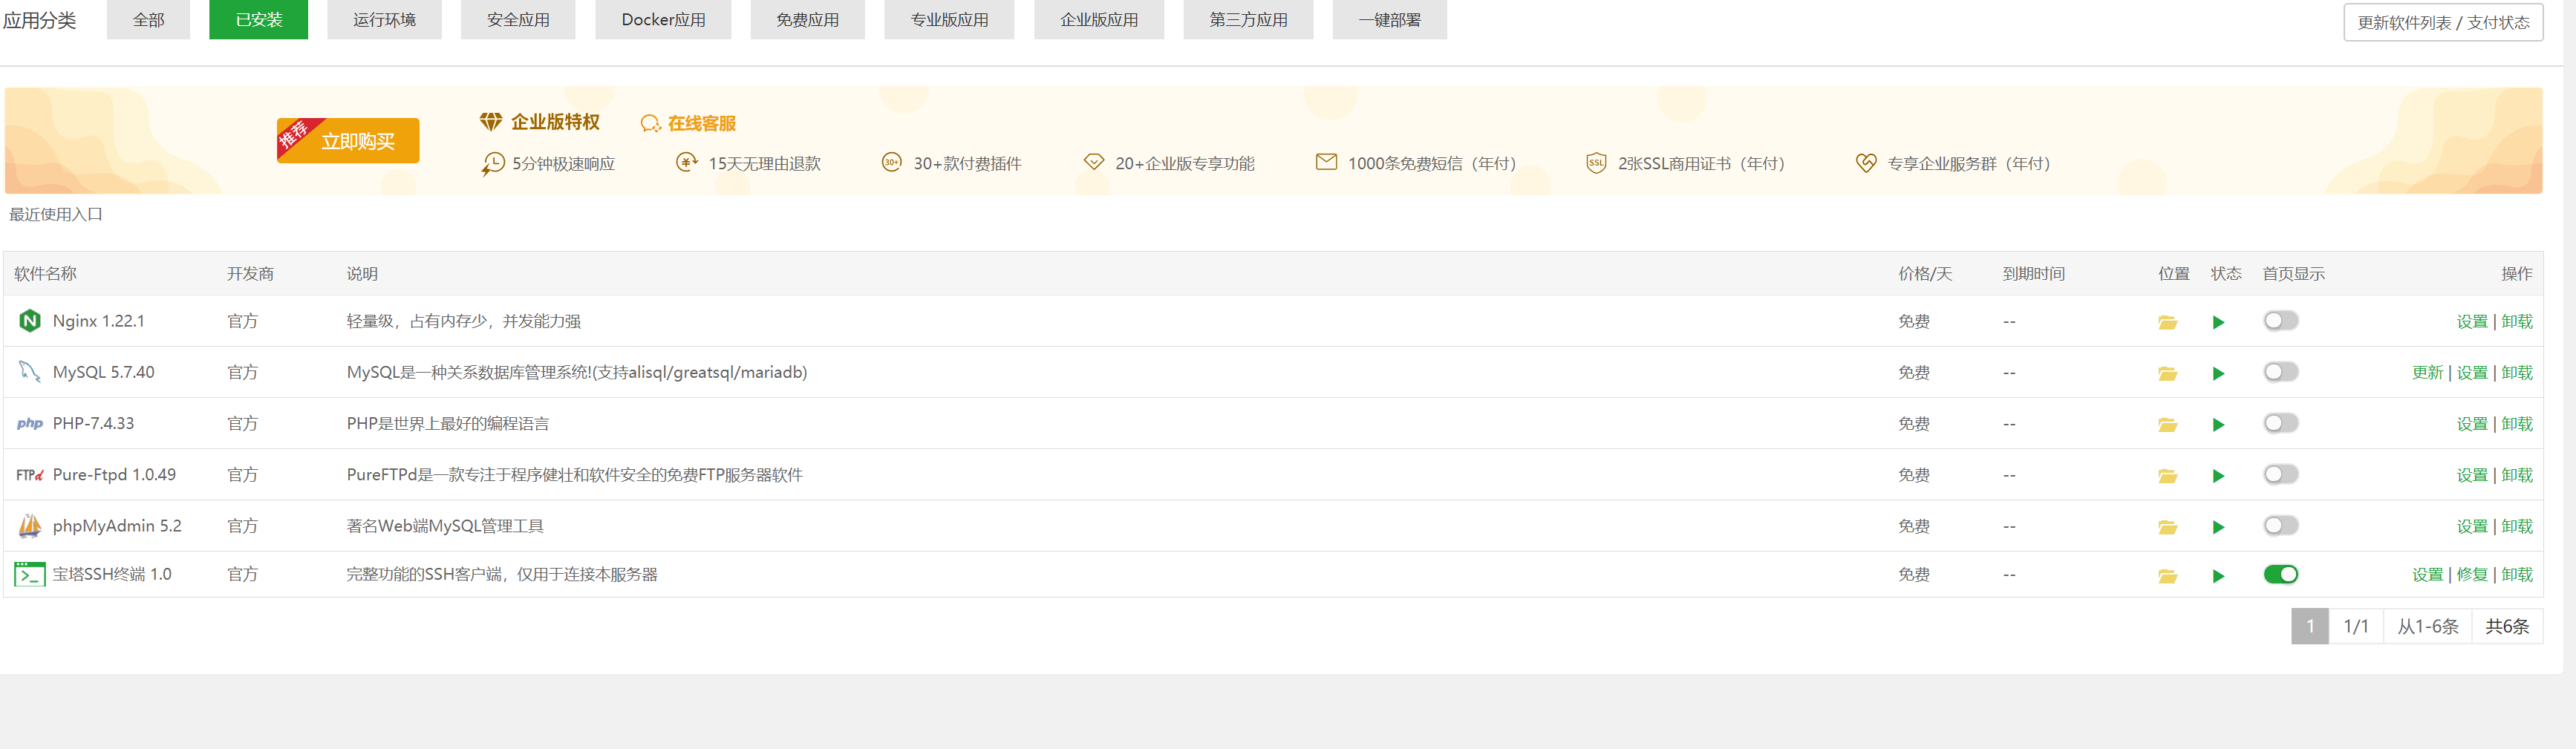Enable homepage display for Pure-Ftpd
2576x749 pixels.
click(2281, 474)
